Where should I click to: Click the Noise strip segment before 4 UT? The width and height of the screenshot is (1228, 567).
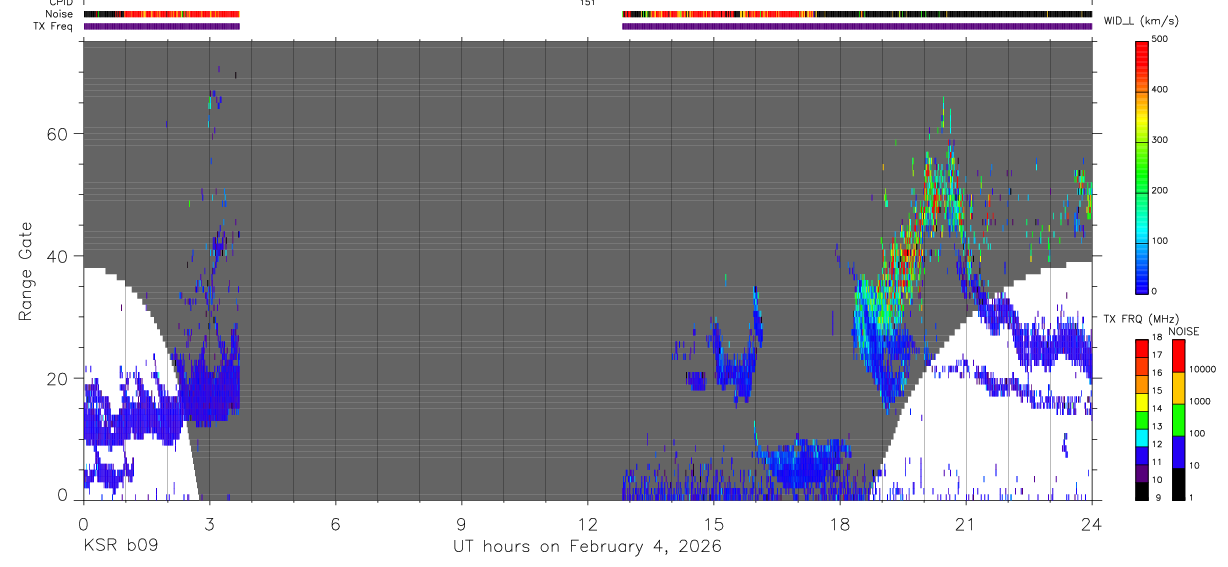[x=161, y=14]
